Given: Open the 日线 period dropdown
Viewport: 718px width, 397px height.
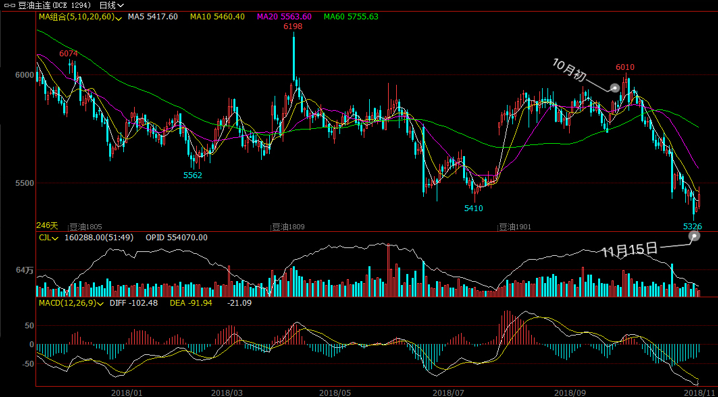Looking at the screenshot, I should pos(111,5).
